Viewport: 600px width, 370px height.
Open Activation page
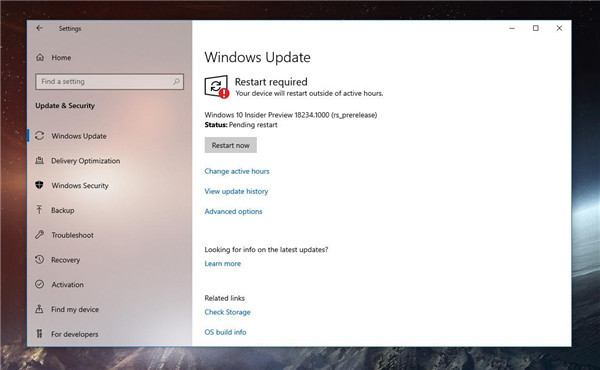pos(67,285)
